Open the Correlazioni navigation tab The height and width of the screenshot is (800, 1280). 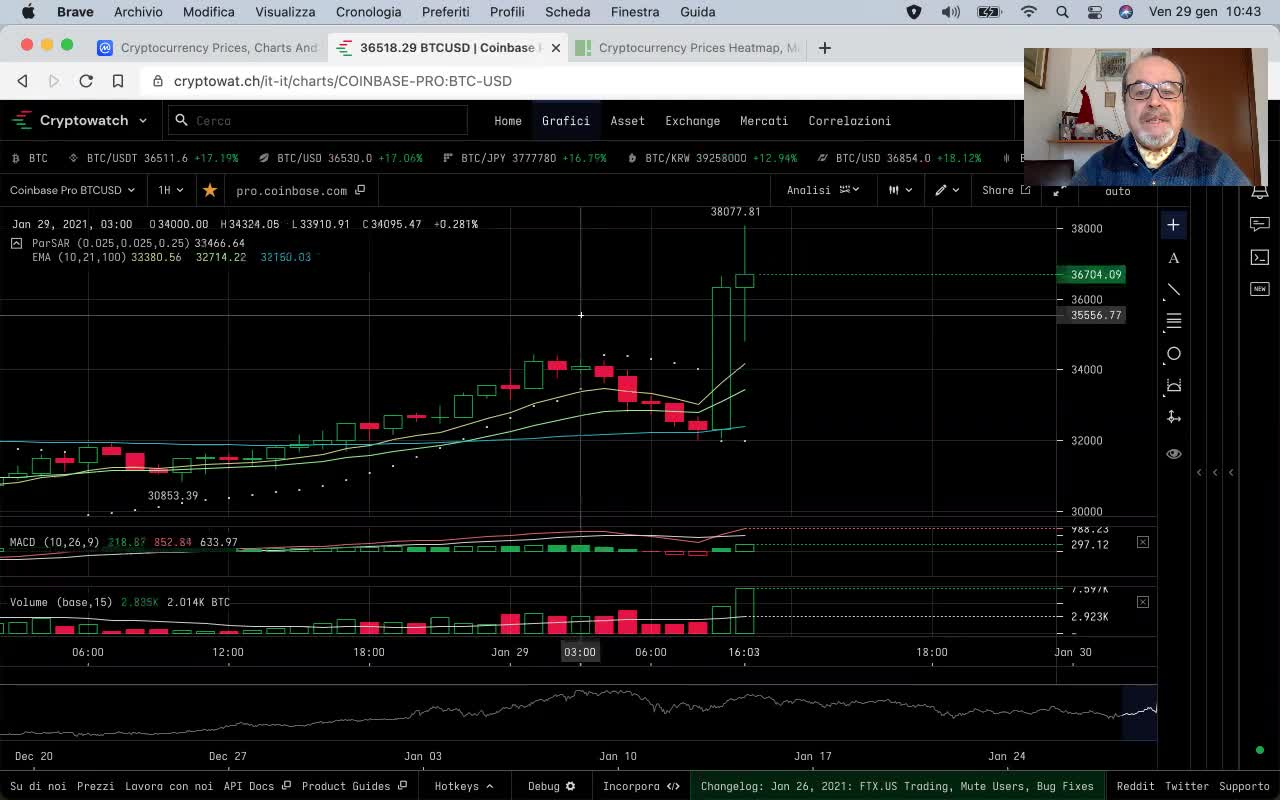coord(849,121)
